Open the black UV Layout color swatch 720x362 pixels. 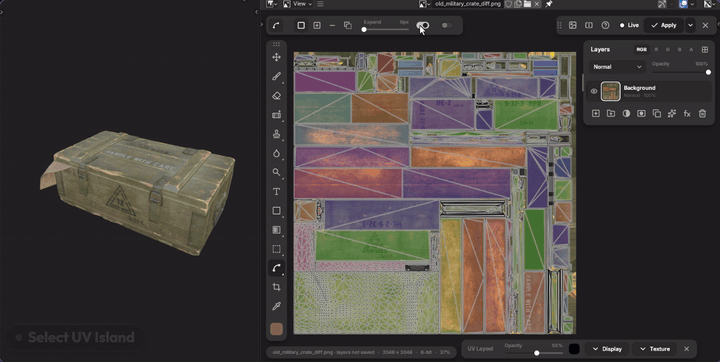574,349
